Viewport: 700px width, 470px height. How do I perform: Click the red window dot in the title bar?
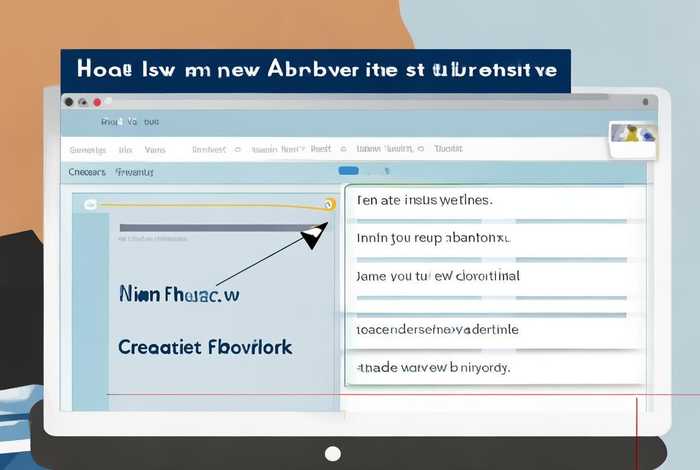coord(96,101)
